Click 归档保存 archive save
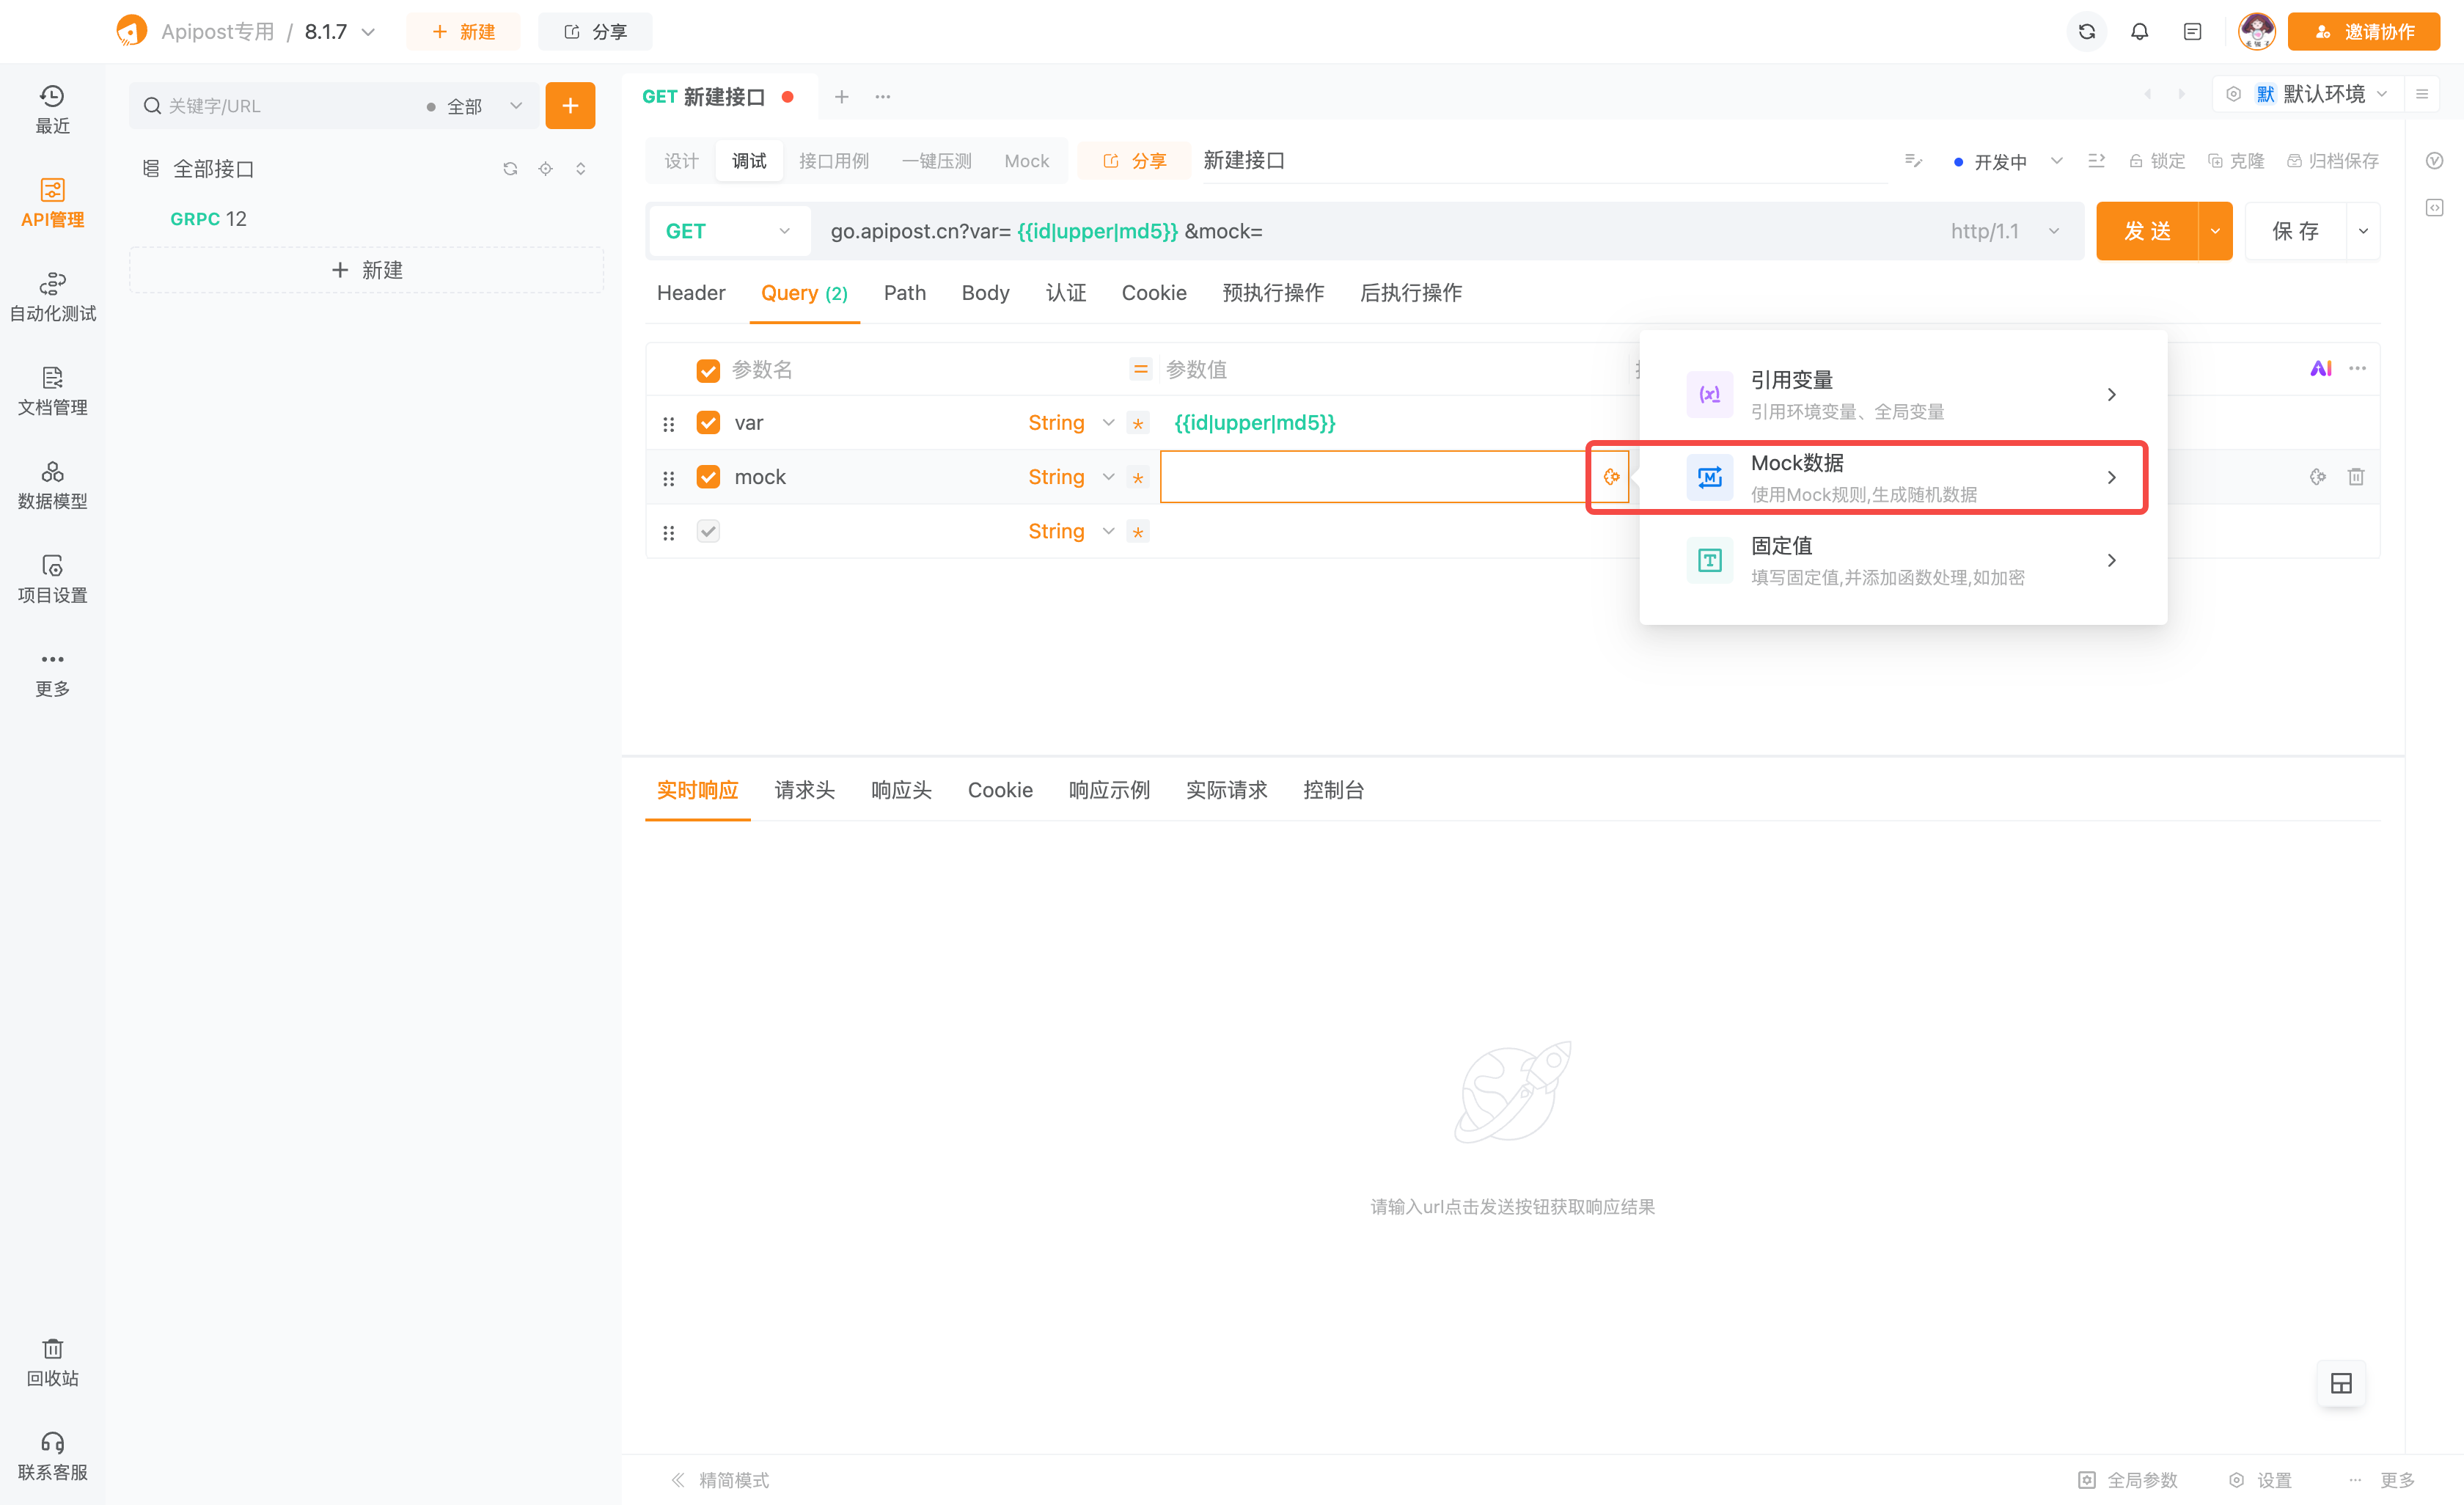The image size is (2464, 1505). [2332, 161]
